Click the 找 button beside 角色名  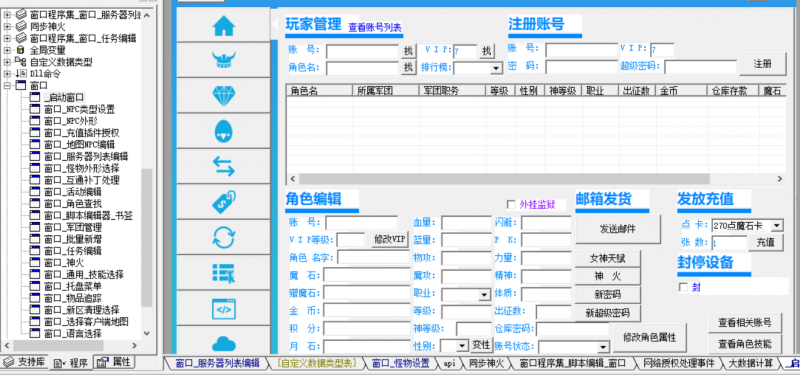(x=408, y=67)
